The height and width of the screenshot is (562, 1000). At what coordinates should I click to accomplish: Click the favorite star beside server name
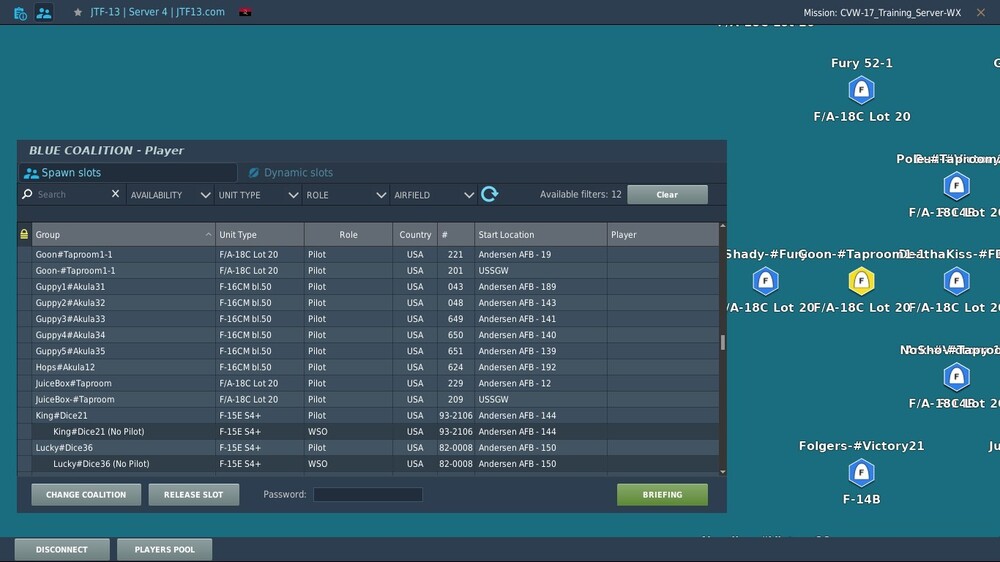[x=78, y=12]
